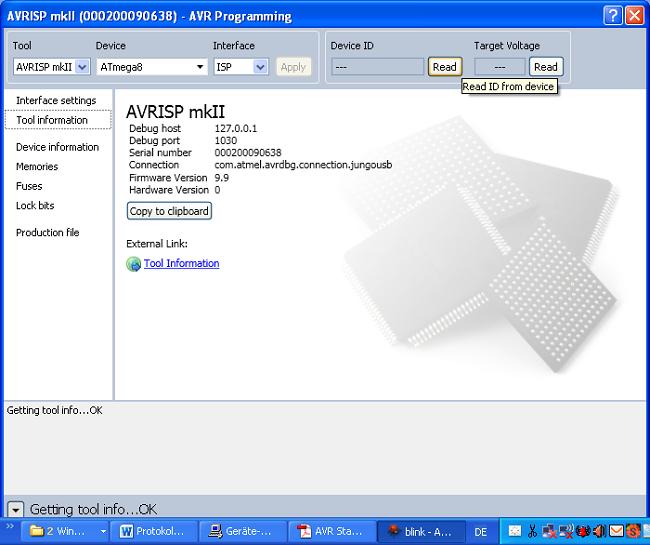650x545 pixels.
Task: Click the orange S tray icon
Action: 633,531
